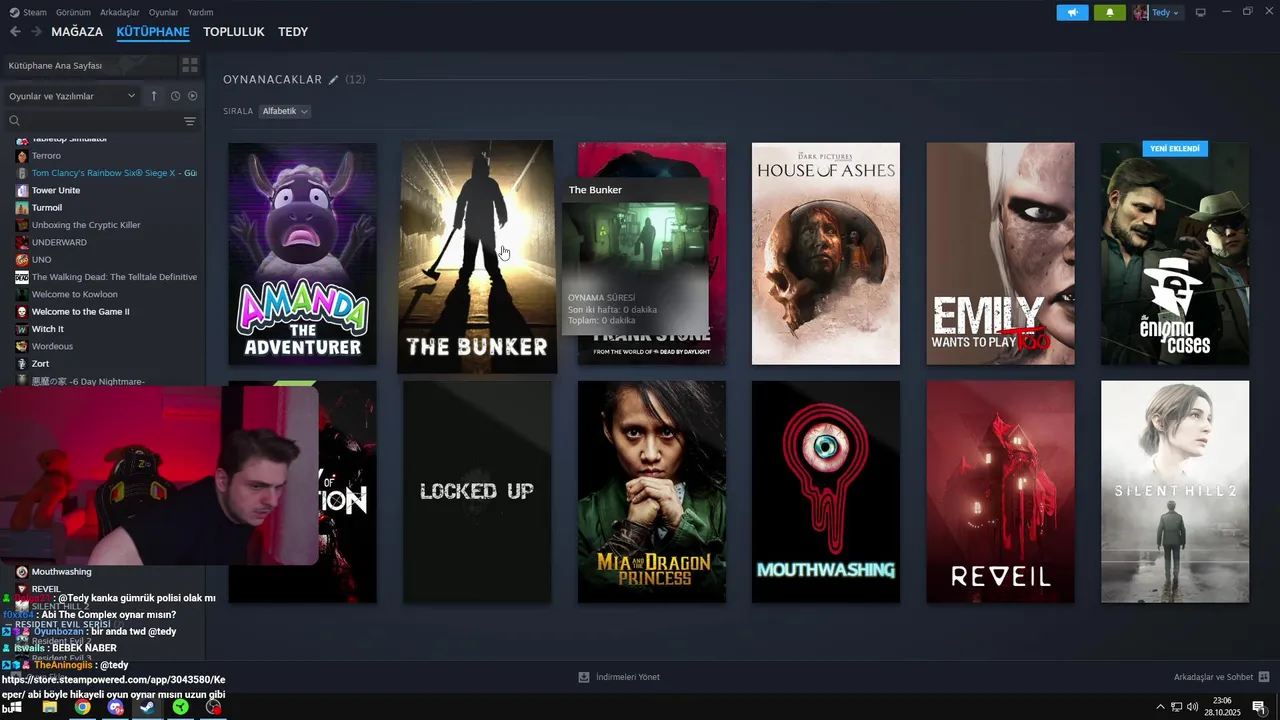The image size is (1280, 720).
Task: Switch library home to grid view icon
Action: 189,65
